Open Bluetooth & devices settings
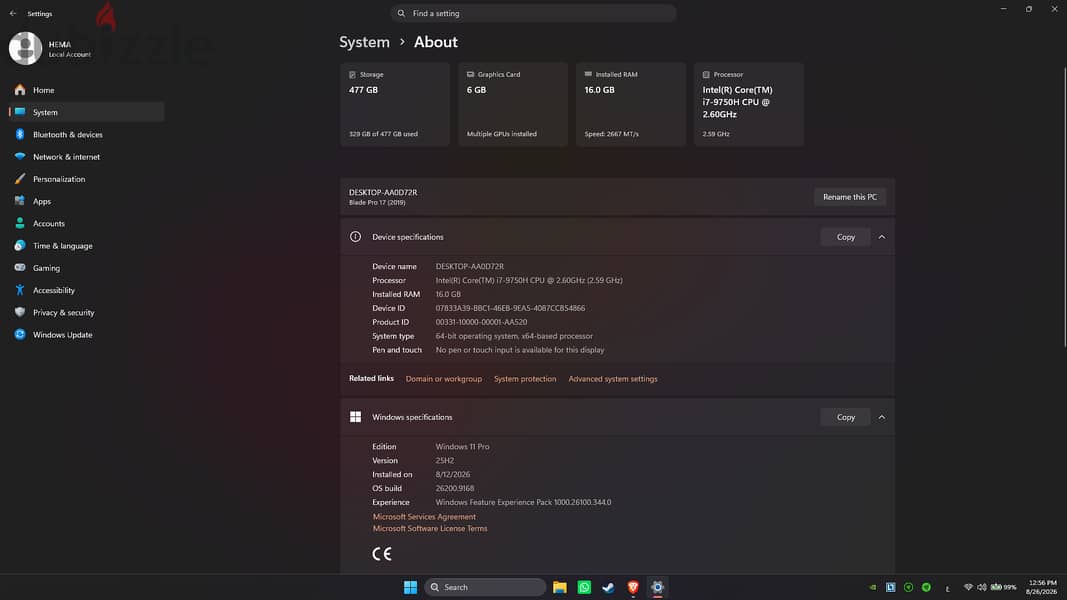1067x600 pixels. click(86, 135)
